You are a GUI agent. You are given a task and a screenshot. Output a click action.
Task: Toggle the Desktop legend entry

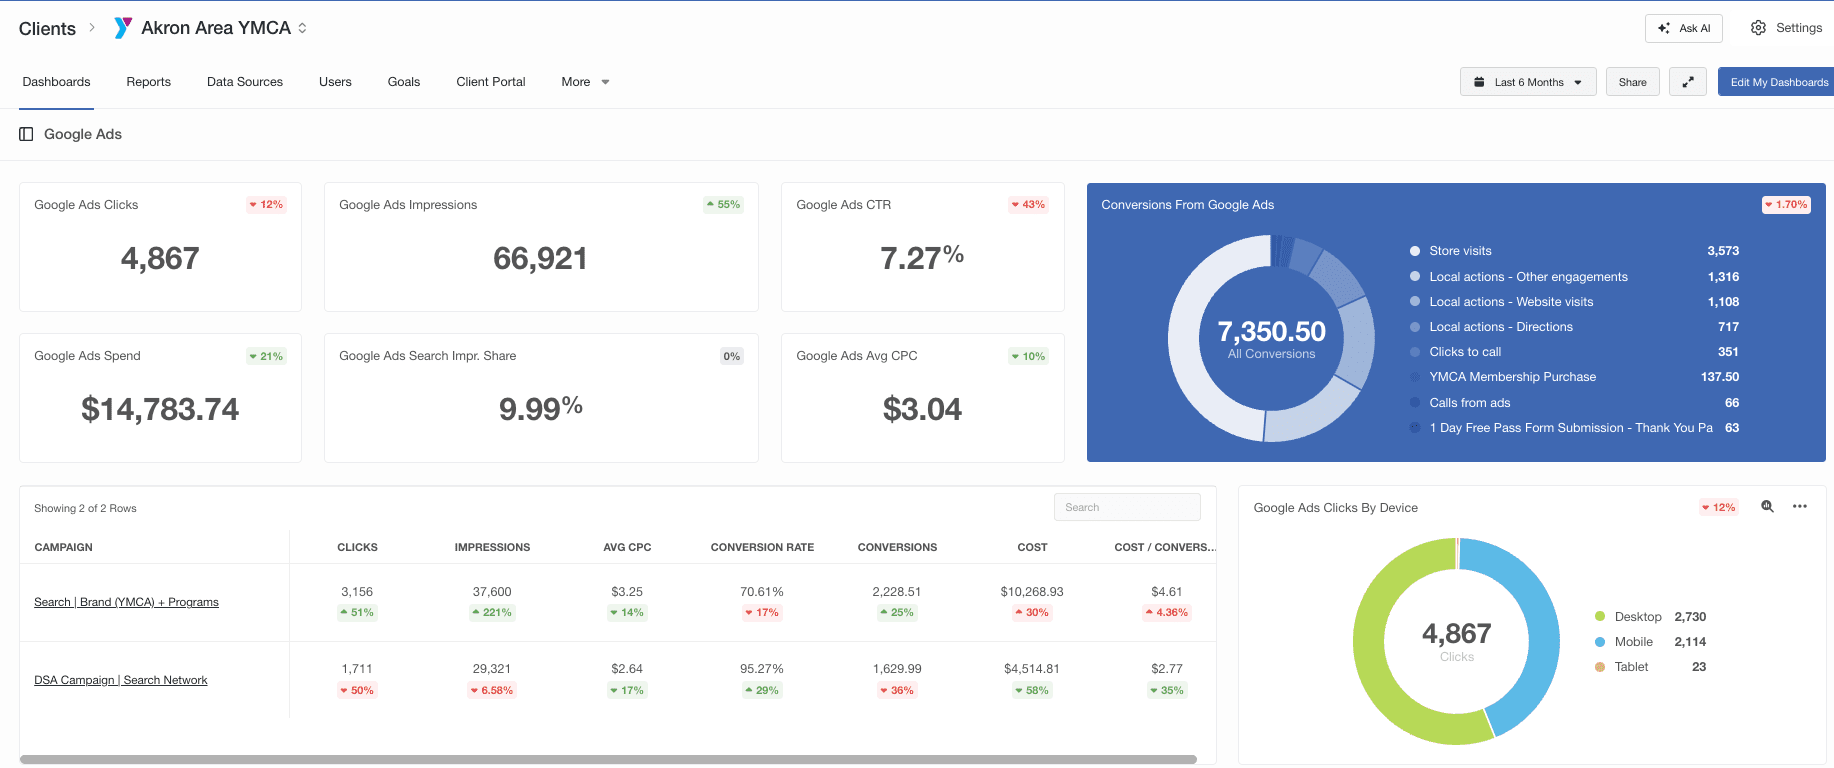1637,617
